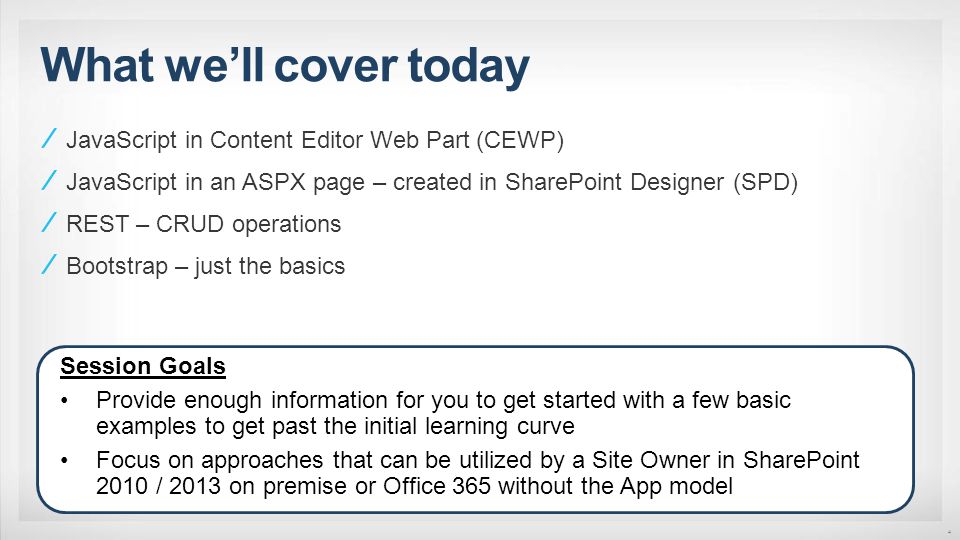Click "Office 365" in the session goals

[437, 486]
